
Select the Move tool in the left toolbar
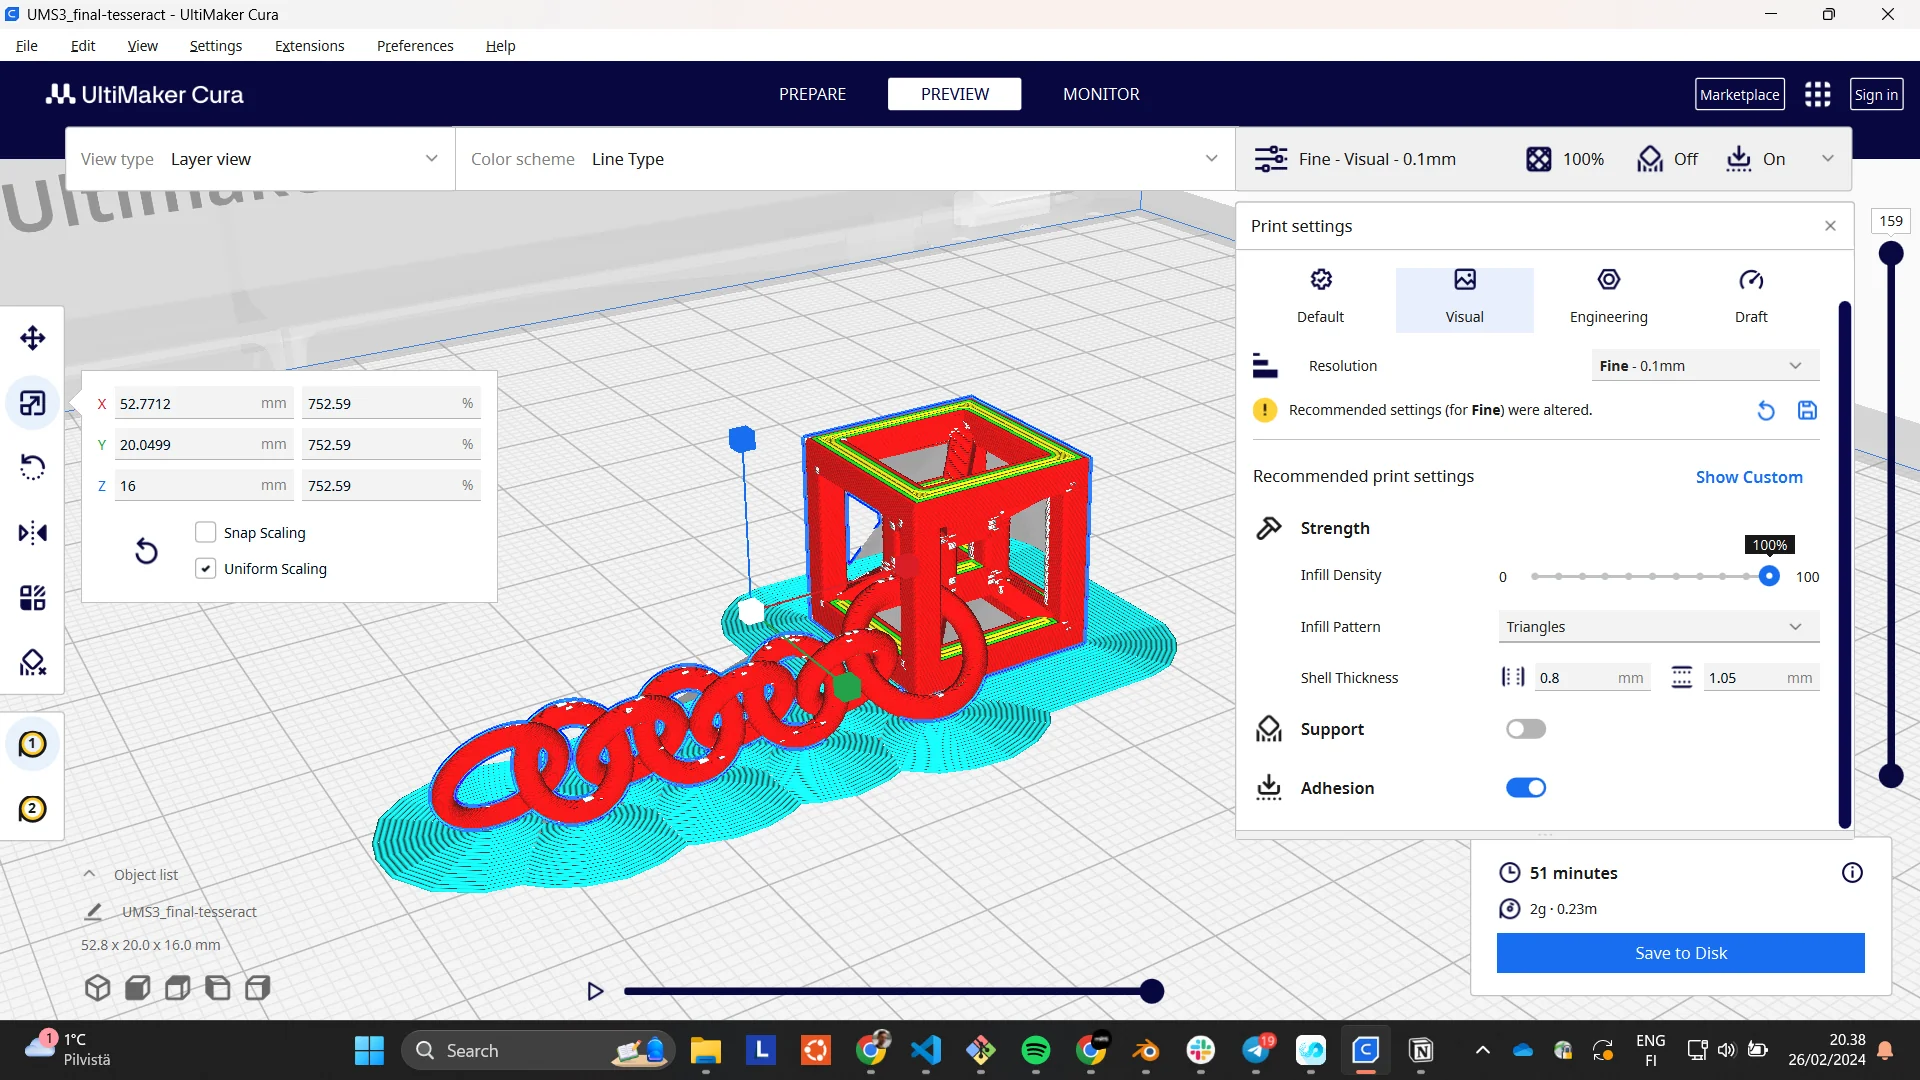32,338
